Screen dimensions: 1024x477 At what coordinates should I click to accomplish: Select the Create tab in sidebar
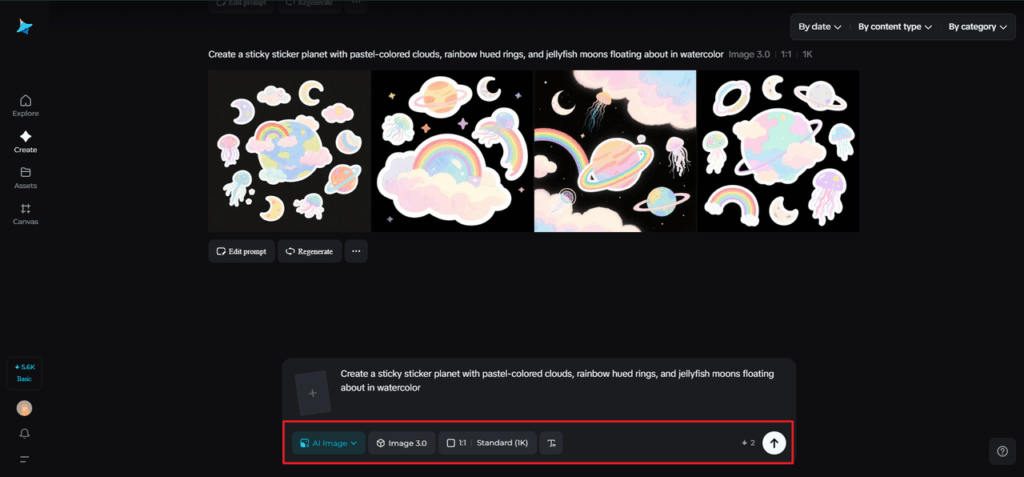click(x=25, y=141)
